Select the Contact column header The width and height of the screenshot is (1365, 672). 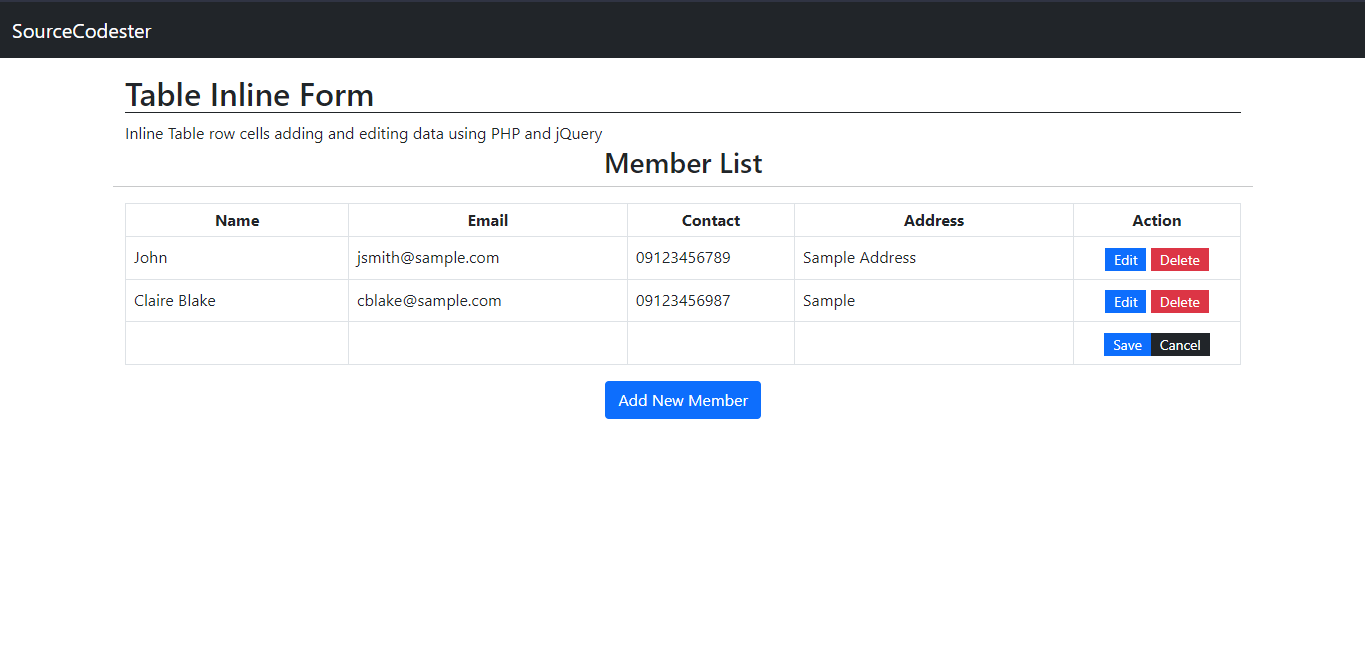point(710,220)
